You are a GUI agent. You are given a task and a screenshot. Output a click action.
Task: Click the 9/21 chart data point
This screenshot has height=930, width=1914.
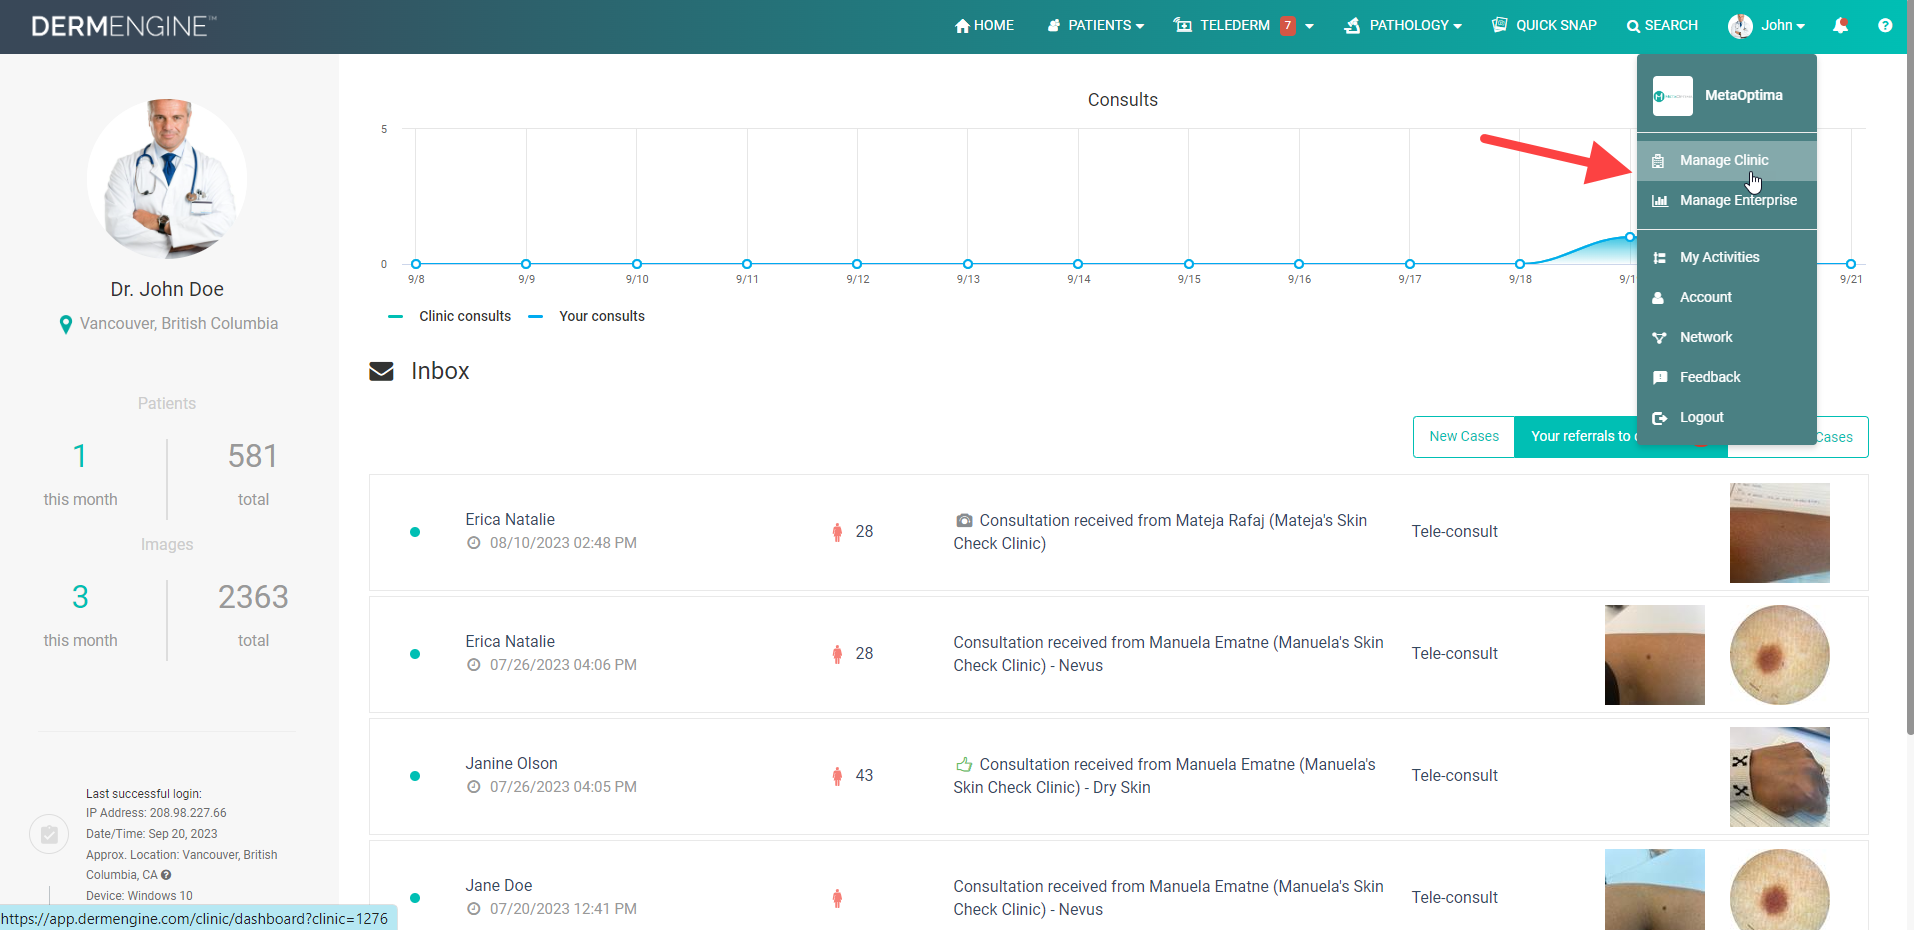click(1851, 265)
